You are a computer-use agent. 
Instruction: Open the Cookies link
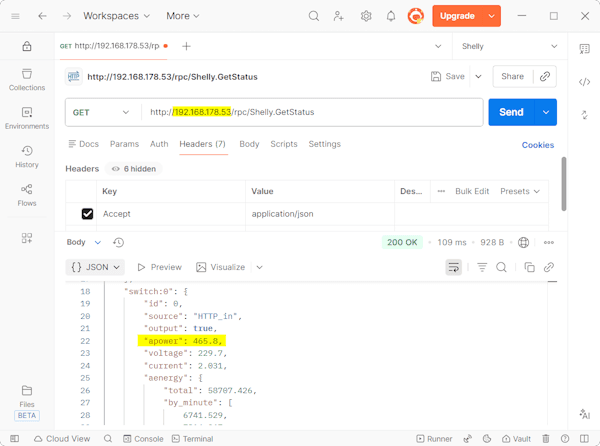coord(537,145)
